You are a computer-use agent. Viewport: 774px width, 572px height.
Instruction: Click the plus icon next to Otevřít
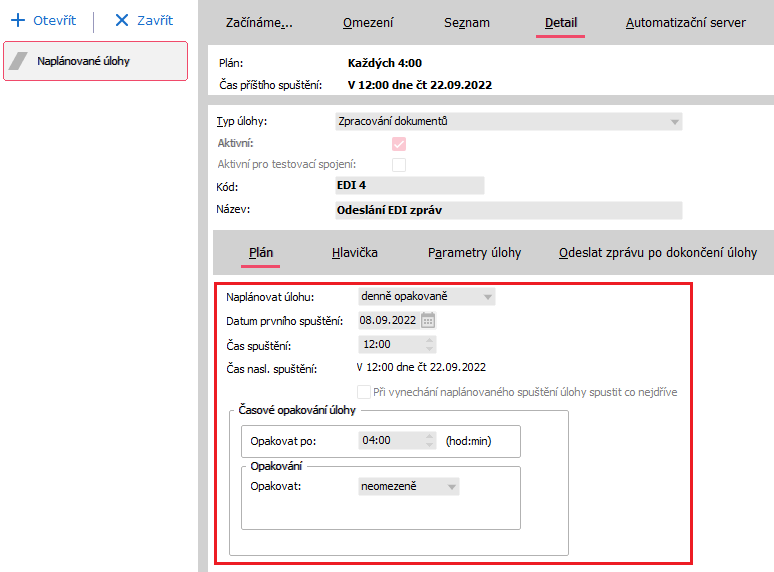pos(17,21)
